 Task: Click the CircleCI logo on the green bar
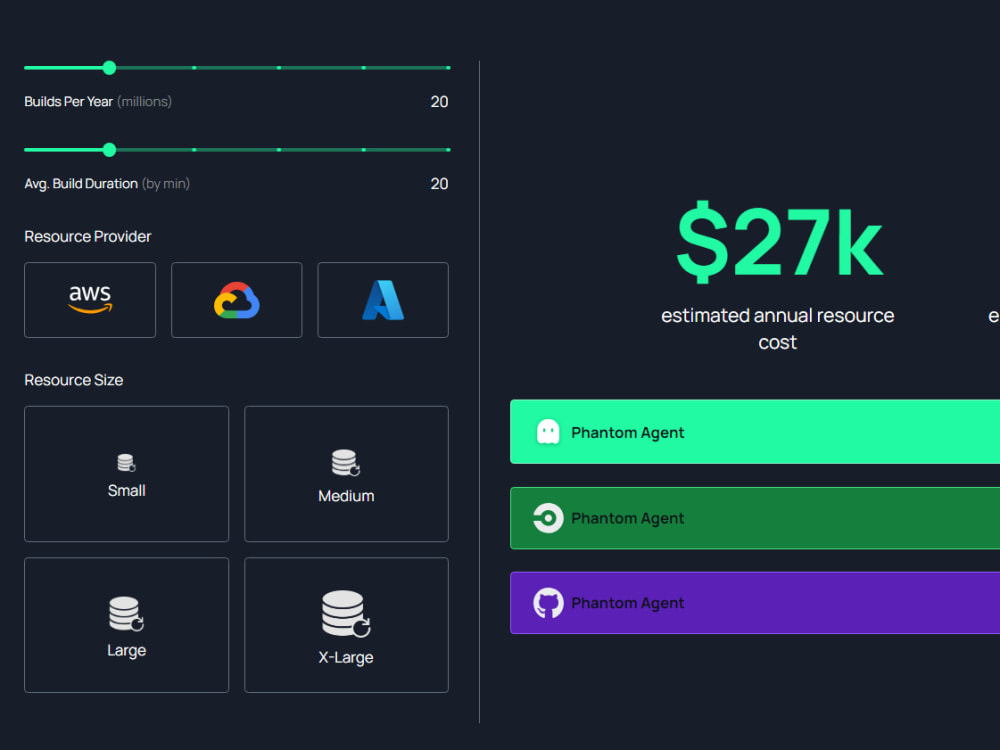(548, 518)
